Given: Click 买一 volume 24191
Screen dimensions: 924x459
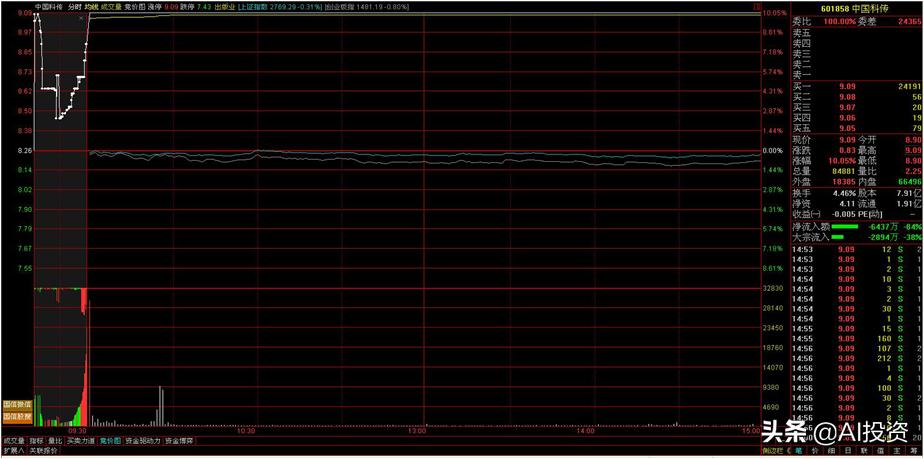Looking at the screenshot, I should 908,87.
